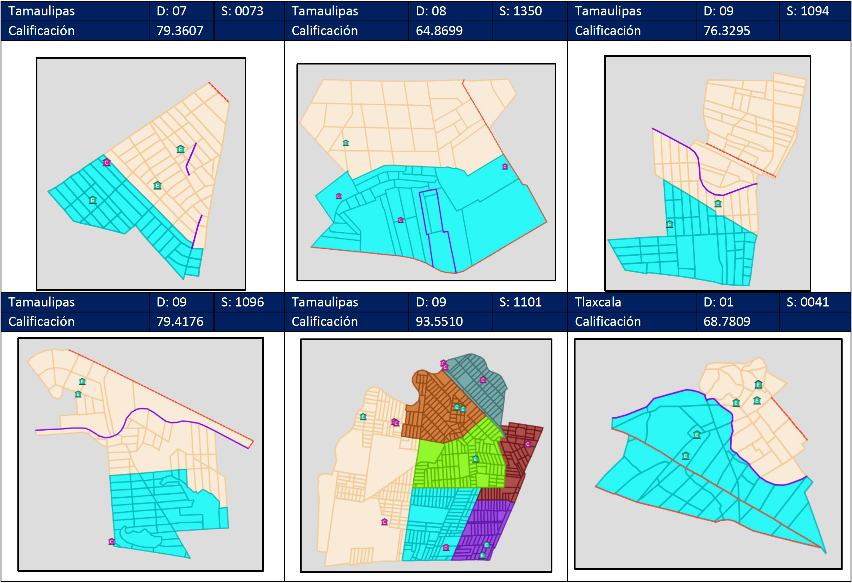Screen dimensions: 852x583
Task: Open the Tamaulipas S: 1094 map thumbnail
Action: 708,172
